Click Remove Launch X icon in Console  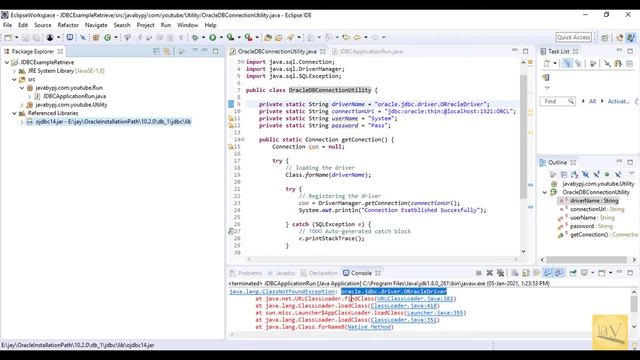(489, 273)
